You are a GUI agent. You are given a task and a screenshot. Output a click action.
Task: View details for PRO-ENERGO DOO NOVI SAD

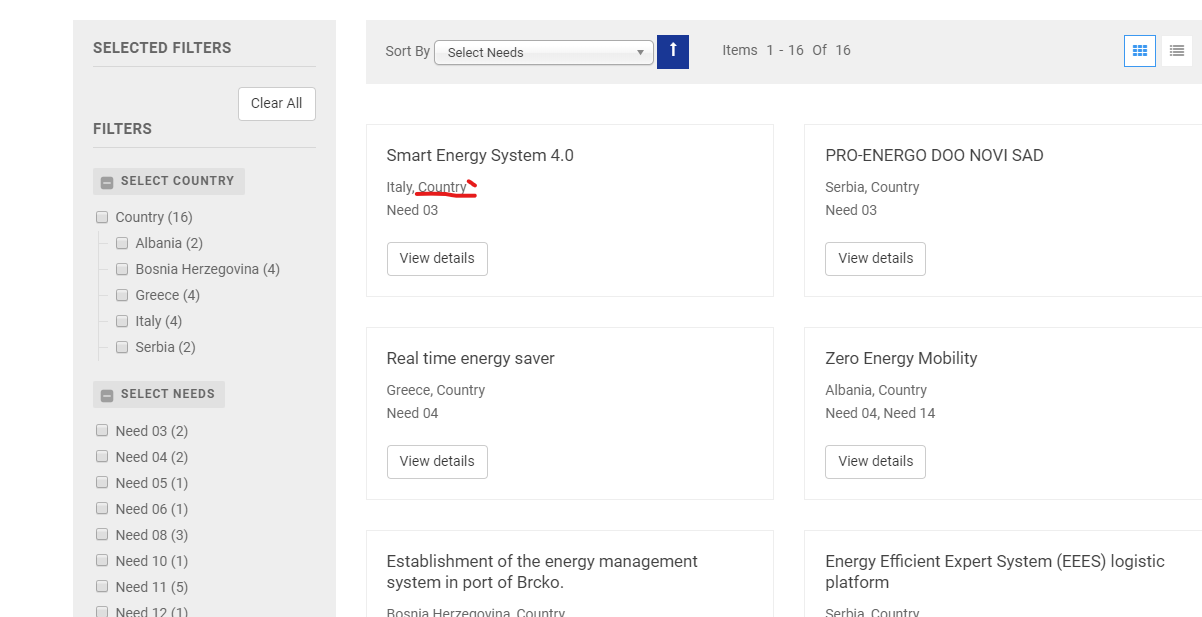pos(875,258)
